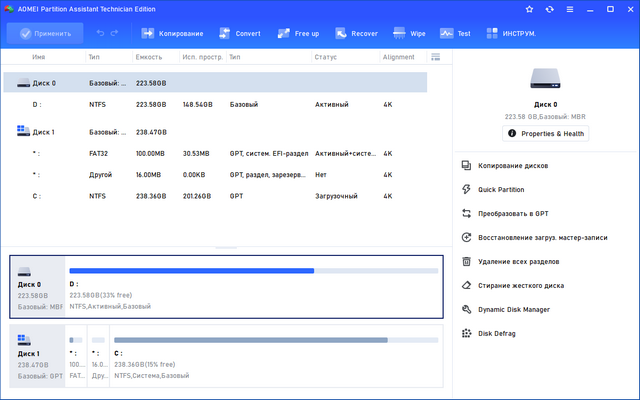Viewport: 640px width, 400px height.
Task: Open the Копирование (copy) tool
Action: 172,33
